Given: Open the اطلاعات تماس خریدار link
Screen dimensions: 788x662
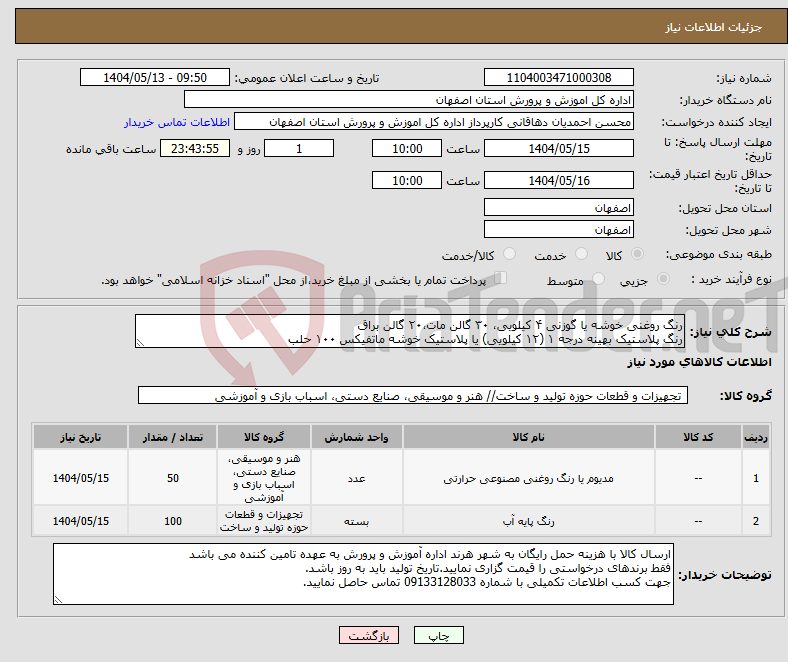Looking at the screenshot, I should click(x=177, y=122).
